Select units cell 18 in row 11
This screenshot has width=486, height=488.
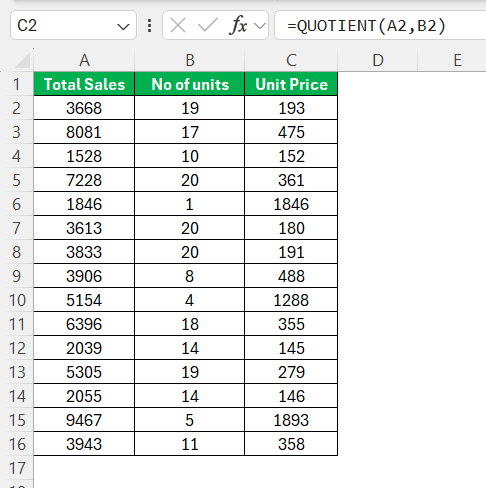point(190,324)
